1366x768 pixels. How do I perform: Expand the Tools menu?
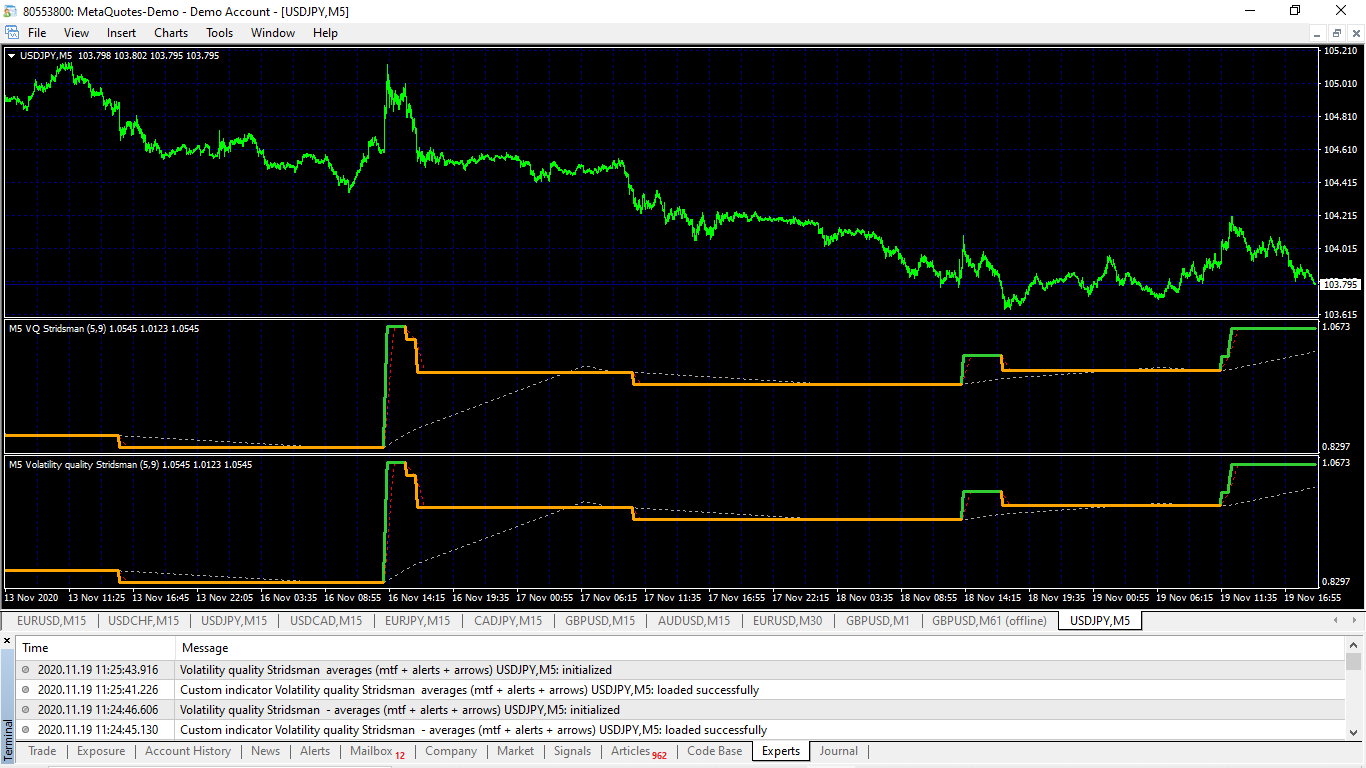[x=219, y=33]
